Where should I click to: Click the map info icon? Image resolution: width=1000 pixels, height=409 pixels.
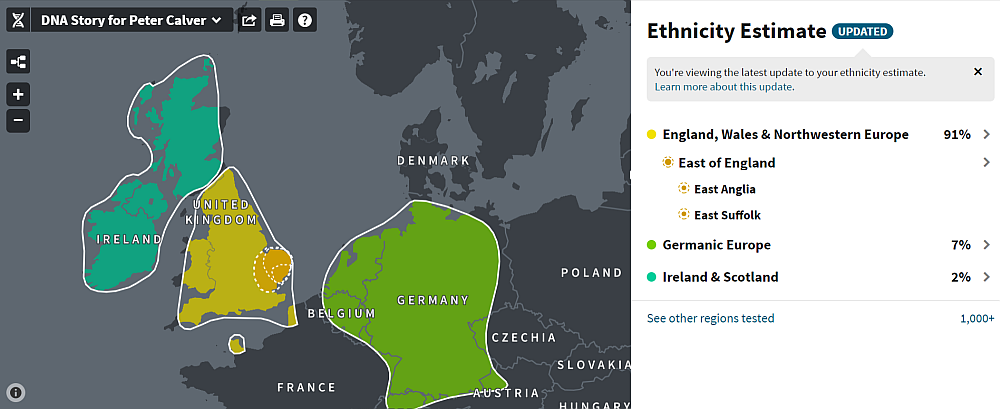click(16, 392)
